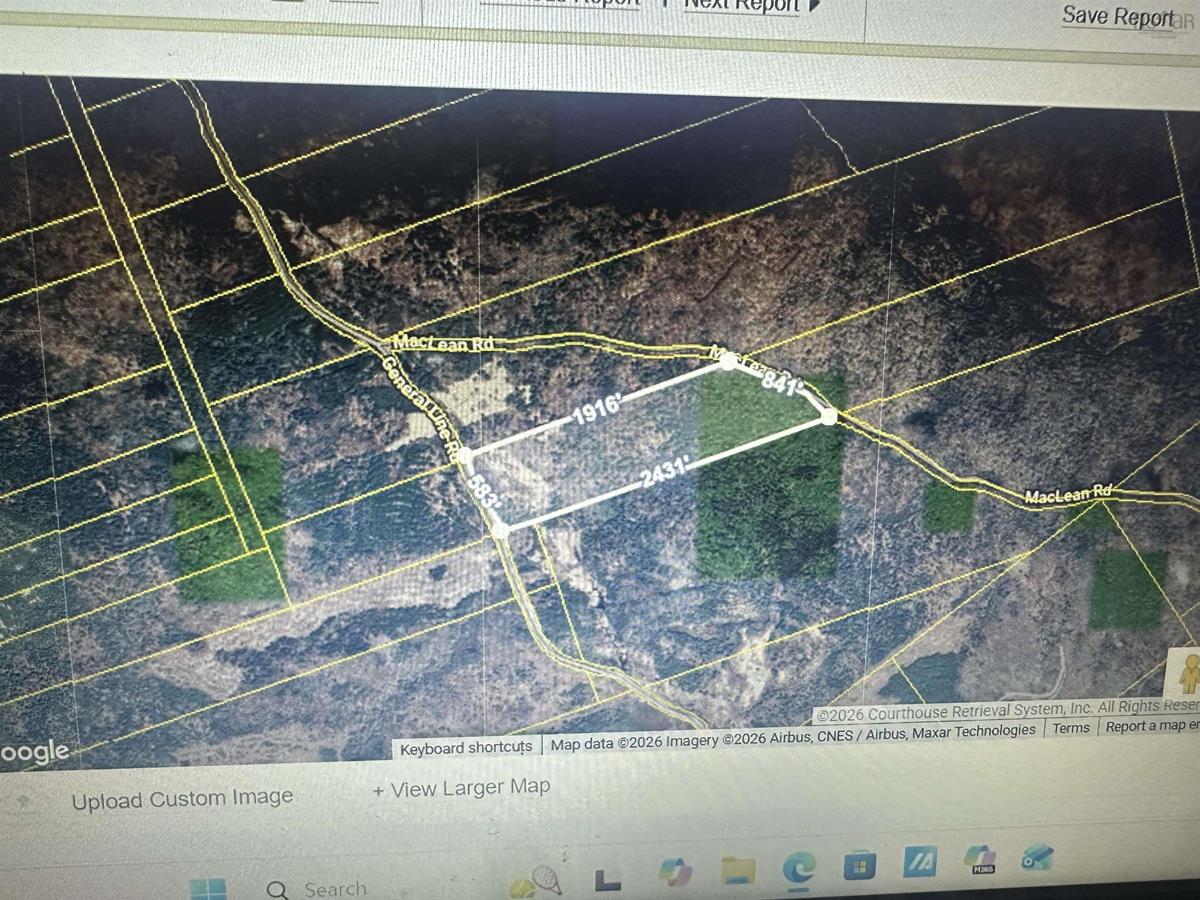Open the M365 app from the taskbar

tap(979, 860)
